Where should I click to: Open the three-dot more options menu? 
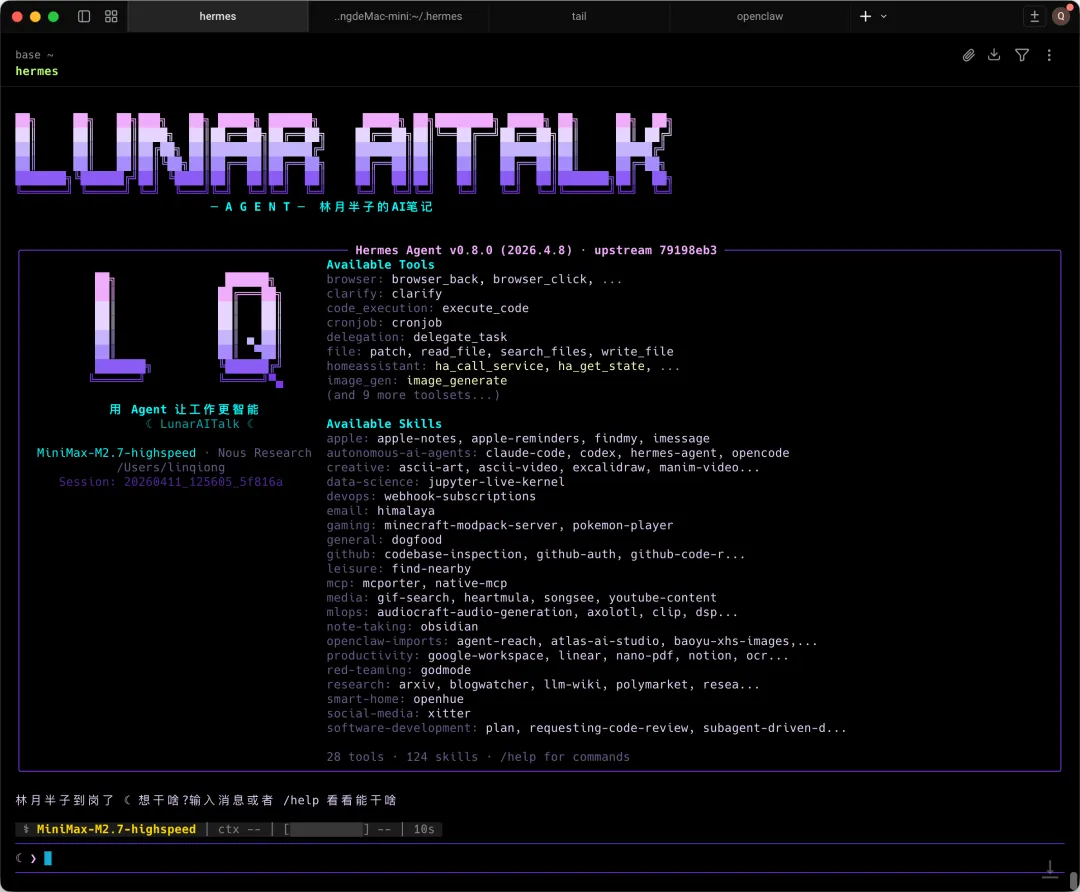[x=1049, y=55]
